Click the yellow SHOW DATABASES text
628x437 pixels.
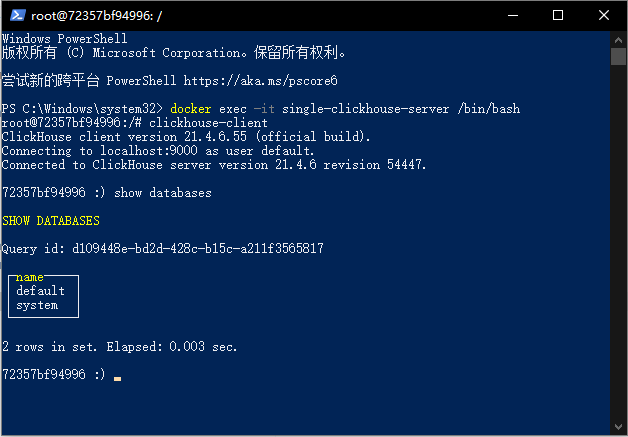(51, 221)
